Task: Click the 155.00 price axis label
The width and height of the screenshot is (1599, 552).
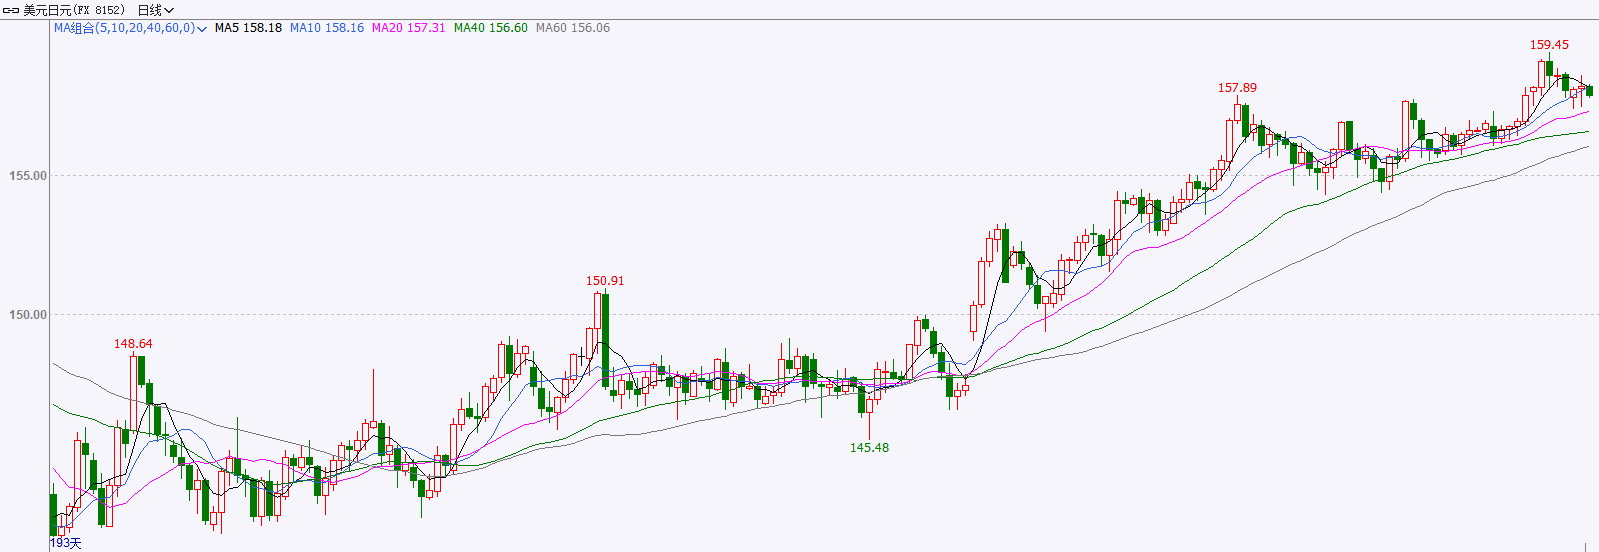Action: pos(28,176)
